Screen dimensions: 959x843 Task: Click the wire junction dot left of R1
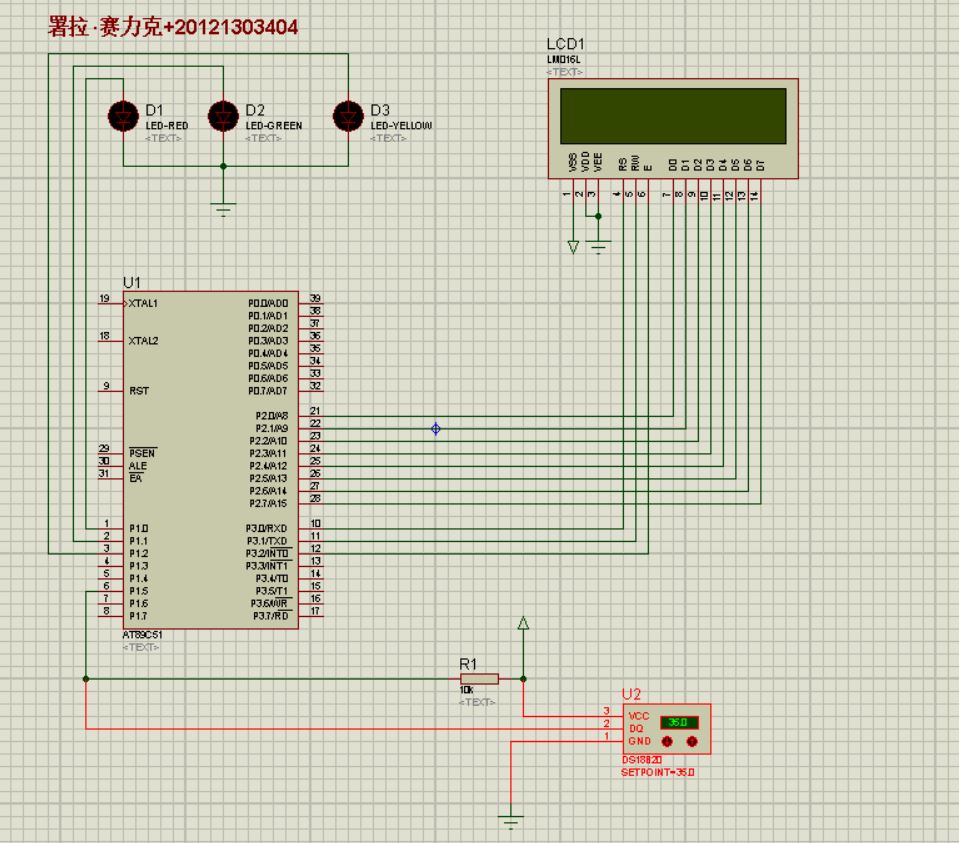(86, 678)
